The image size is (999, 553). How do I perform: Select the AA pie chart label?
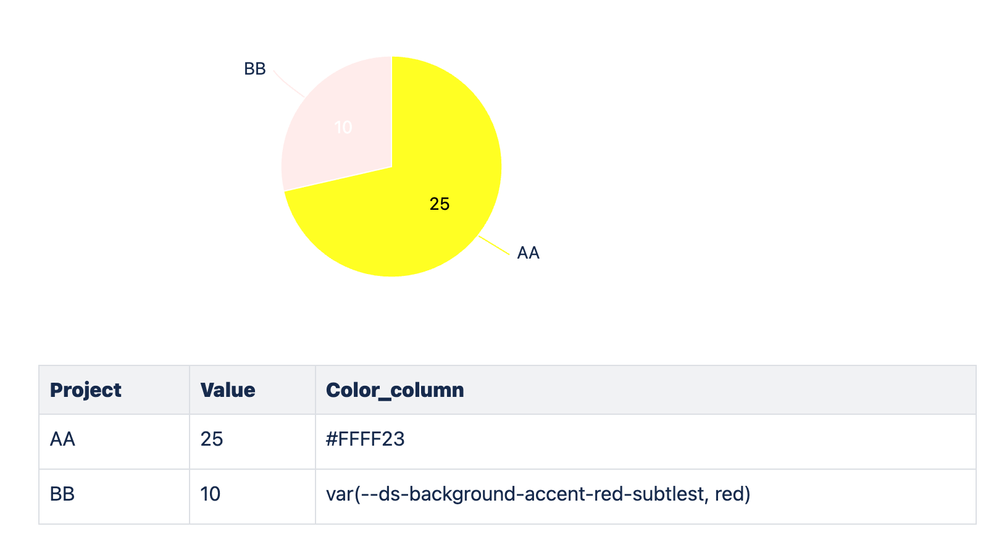[528, 253]
